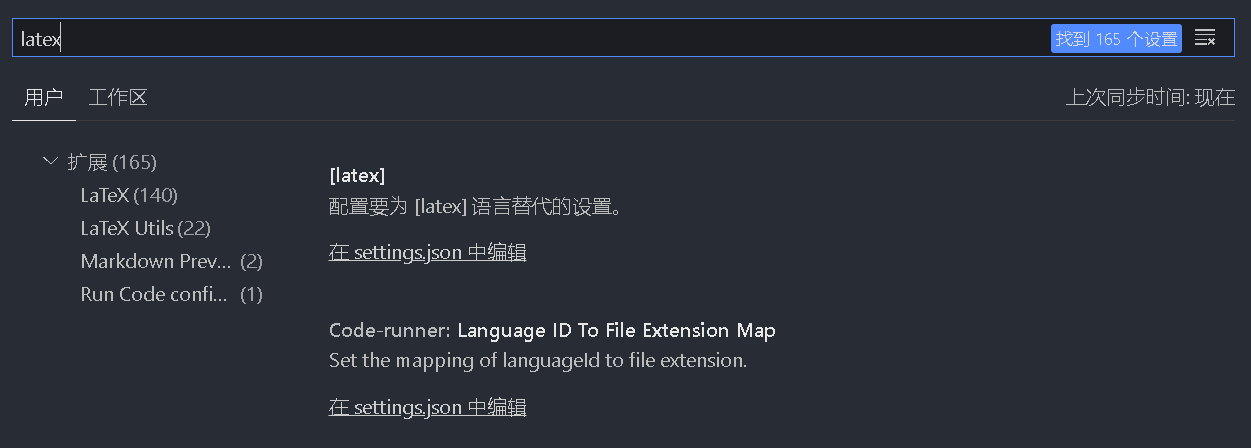1251x448 pixels.
Task: Click the Language ID To File Extension Map title
Action: 616,330
